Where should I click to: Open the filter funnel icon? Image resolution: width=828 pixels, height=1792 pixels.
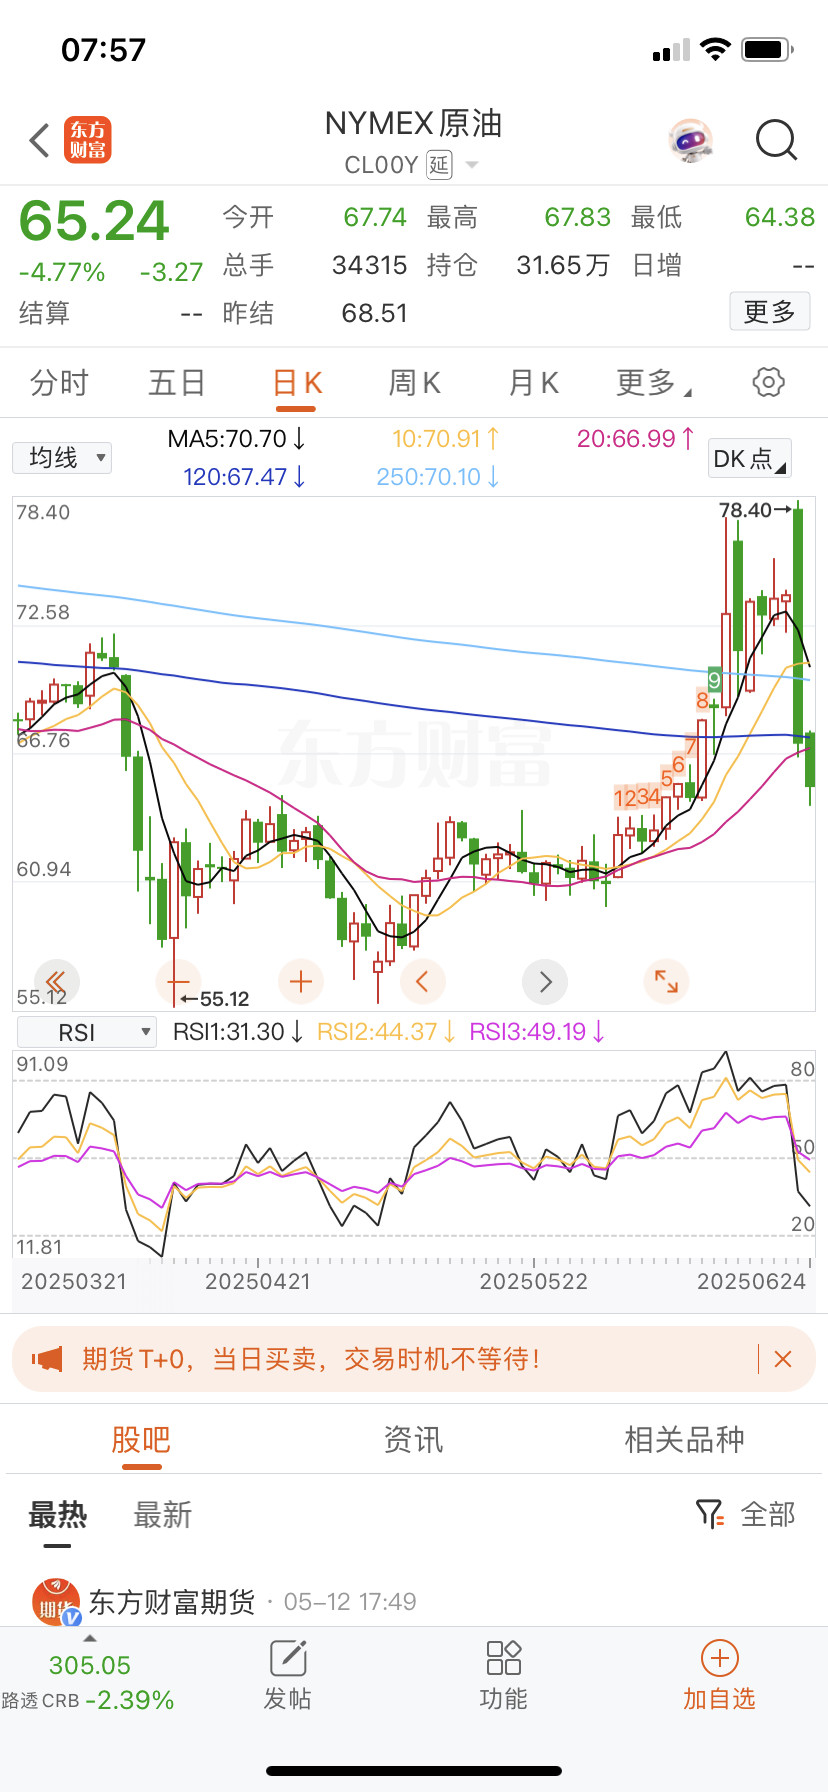(709, 1514)
